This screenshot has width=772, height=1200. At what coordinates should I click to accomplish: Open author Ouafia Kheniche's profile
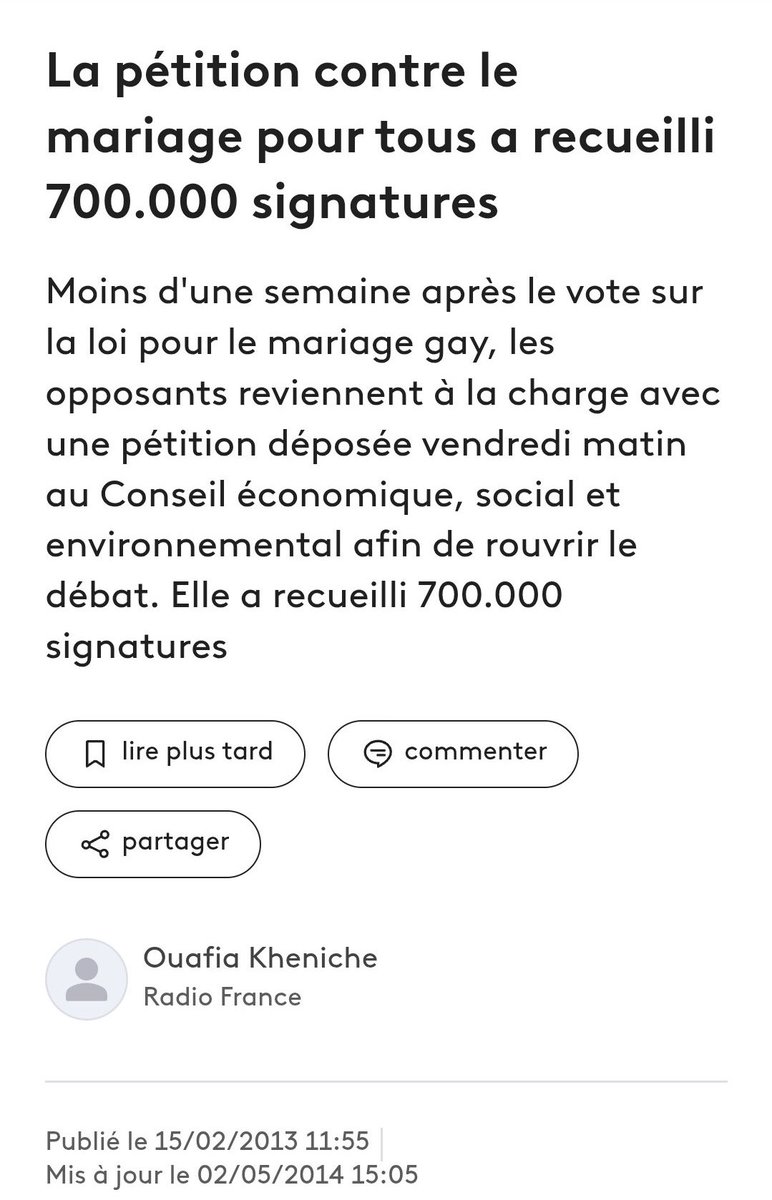(261, 958)
